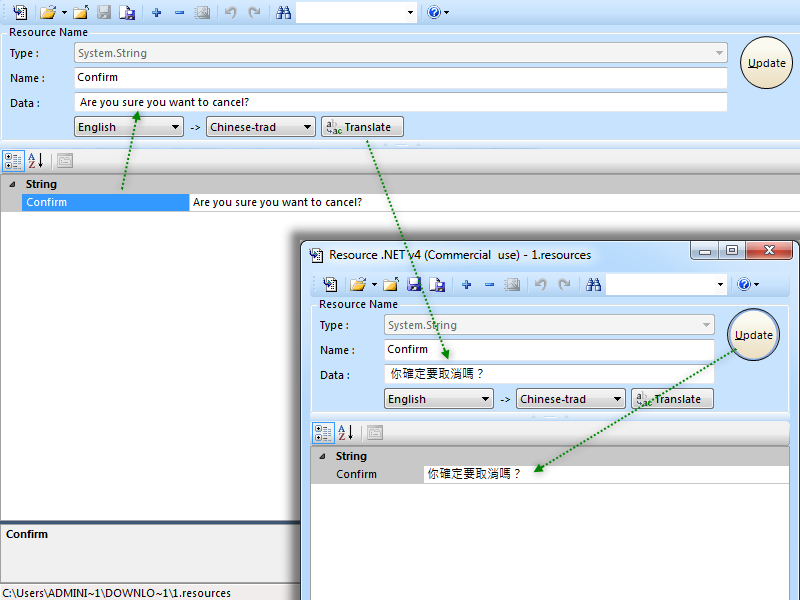
Task: Open the dropdown arrow beside front window open icon
Action: [374, 284]
